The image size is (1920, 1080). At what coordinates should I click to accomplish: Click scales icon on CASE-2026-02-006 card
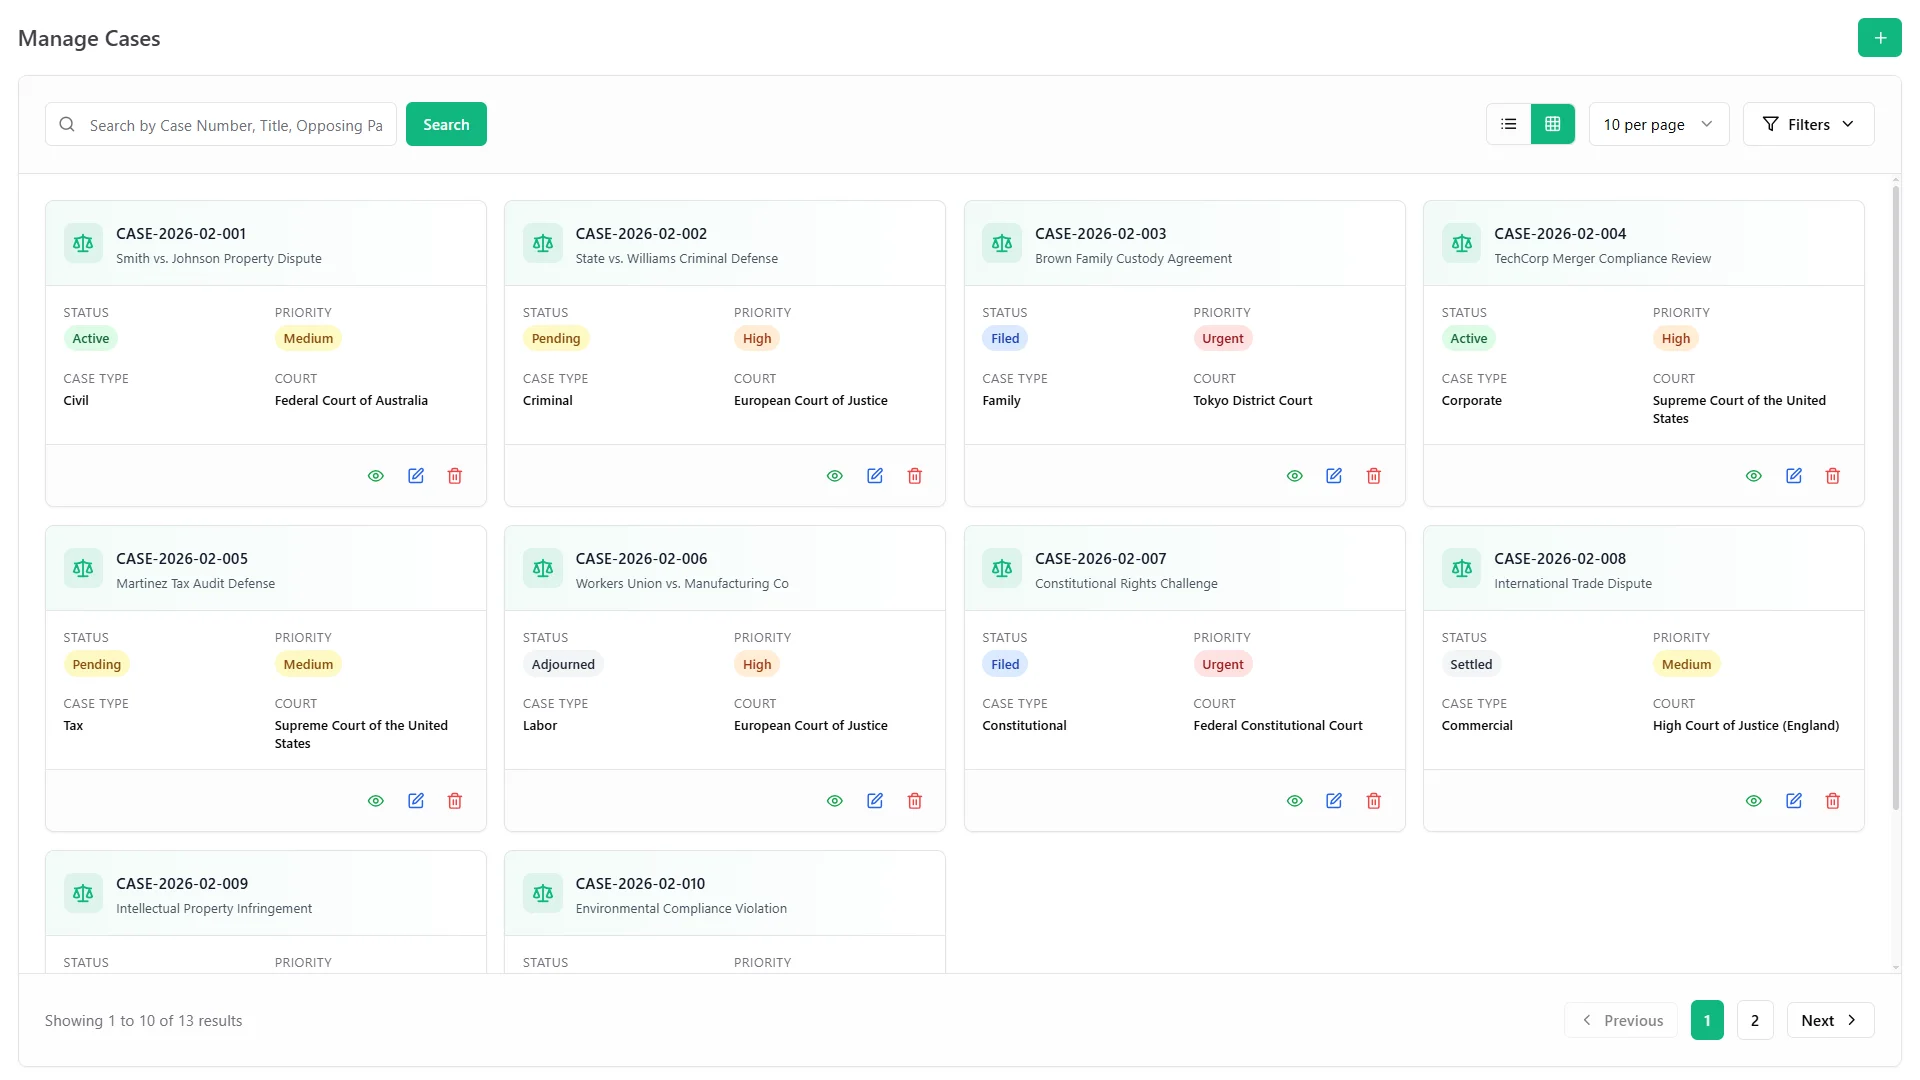point(543,568)
